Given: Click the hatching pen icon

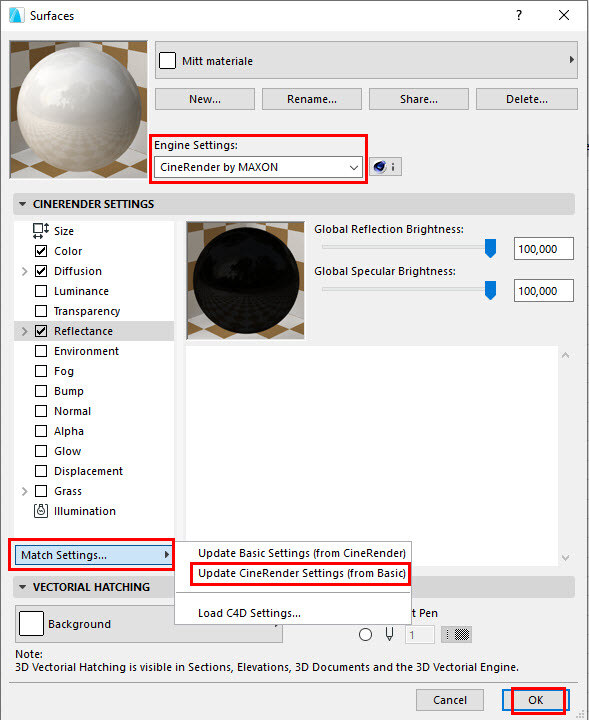Looking at the screenshot, I should point(389,634).
